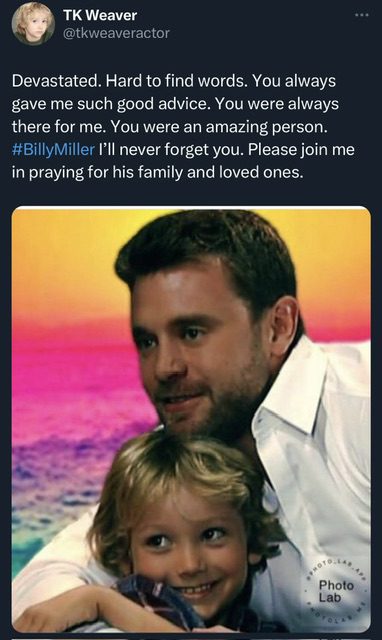Image resolution: width=382 pixels, height=640 pixels.
Task: Open the @tkweaveractor handle link
Action: 116,33
